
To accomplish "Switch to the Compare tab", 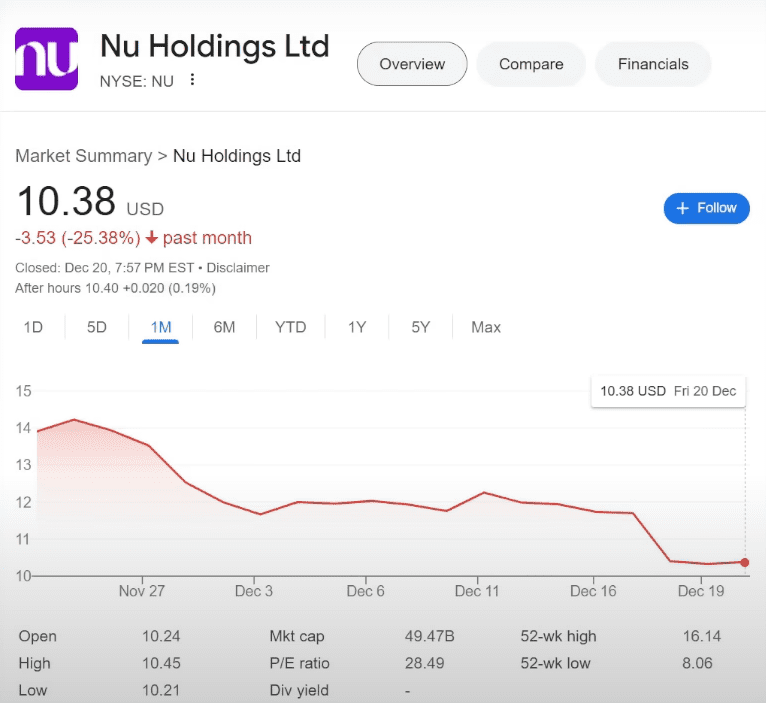I will pos(531,64).
